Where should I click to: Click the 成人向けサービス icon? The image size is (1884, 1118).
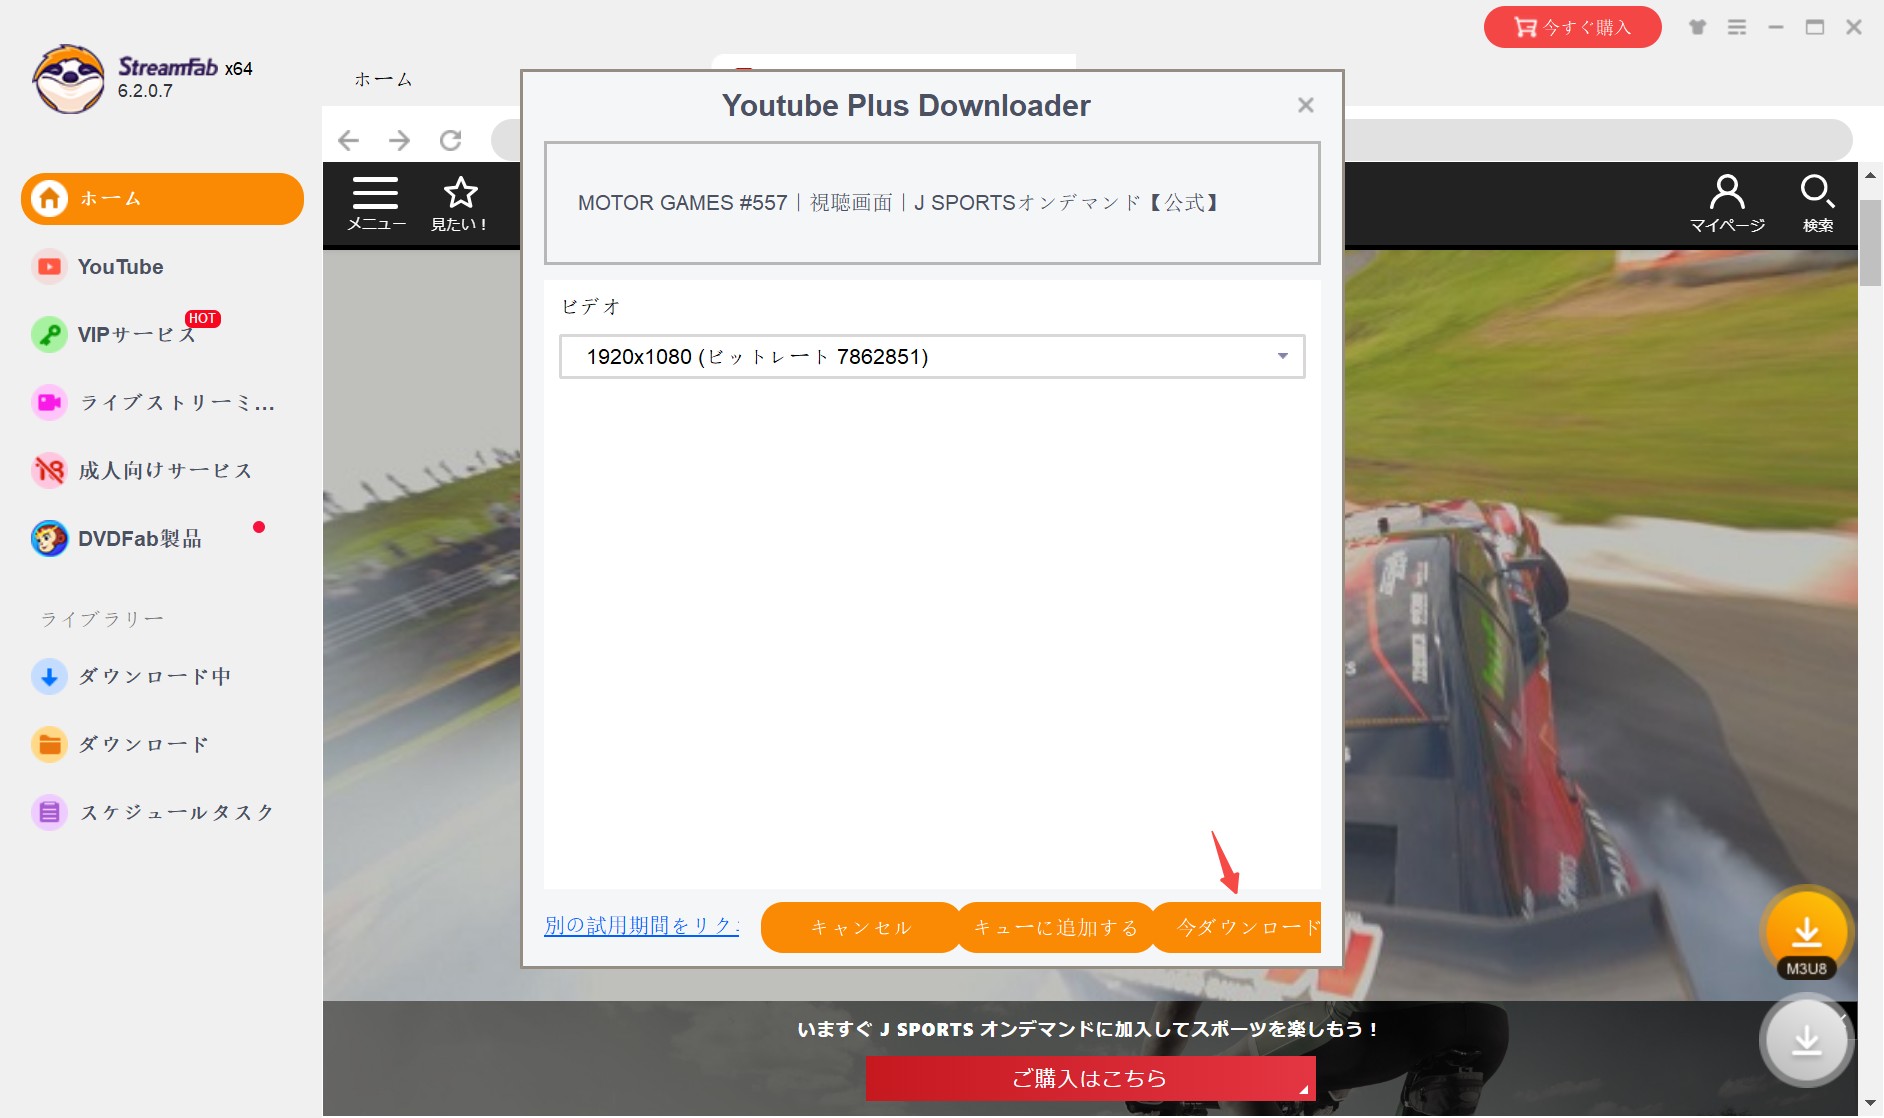[x=49, y=470]
